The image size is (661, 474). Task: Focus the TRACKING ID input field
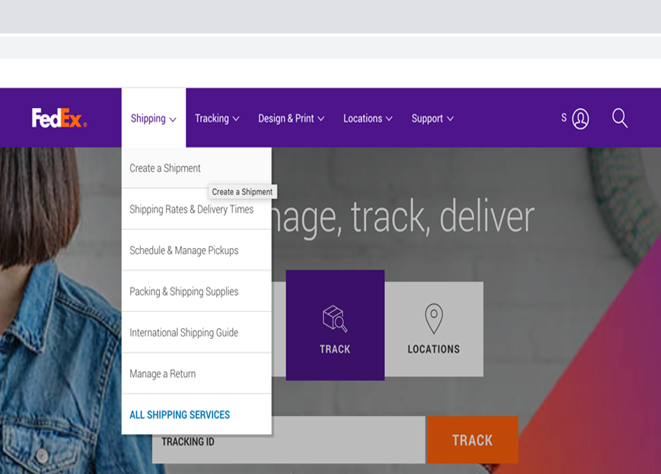[x=289, y=442]
